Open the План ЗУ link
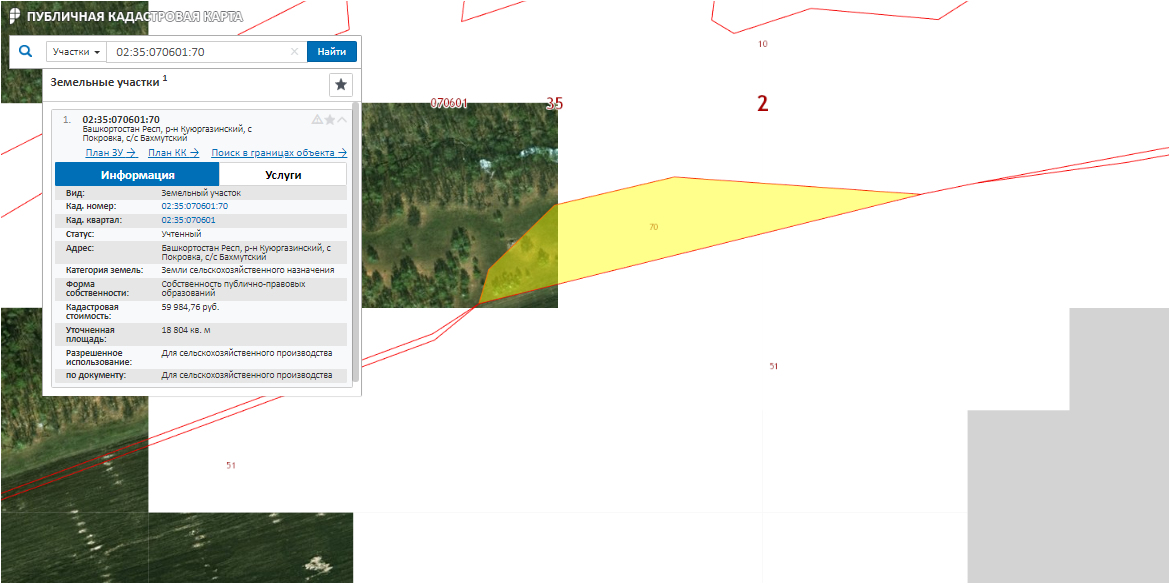This screenshot has width=1170, height=584. 110,153
